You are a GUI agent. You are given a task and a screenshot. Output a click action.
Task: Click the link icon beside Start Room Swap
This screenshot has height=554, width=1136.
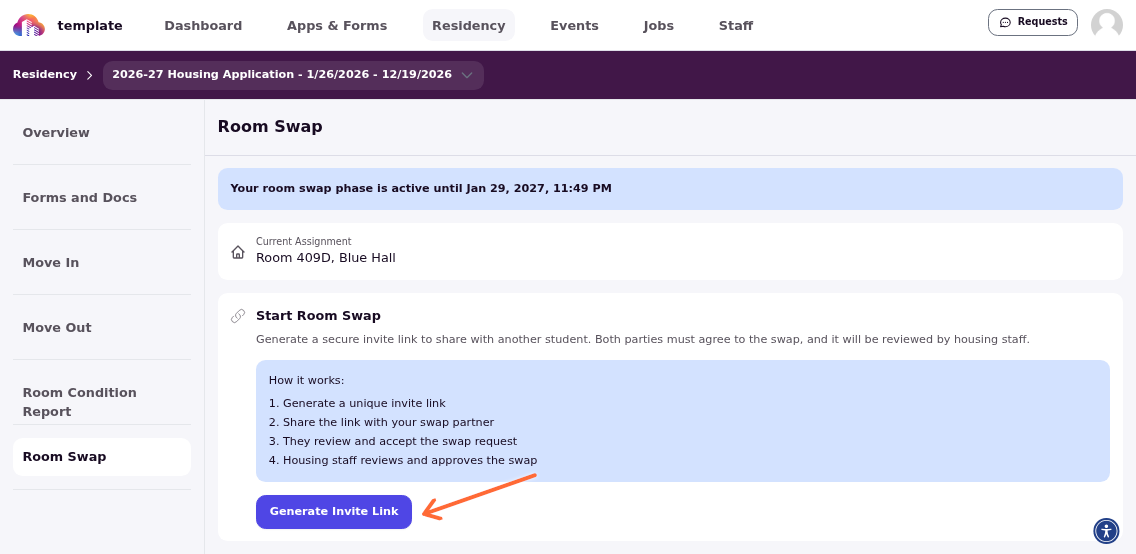pos(238,316)
